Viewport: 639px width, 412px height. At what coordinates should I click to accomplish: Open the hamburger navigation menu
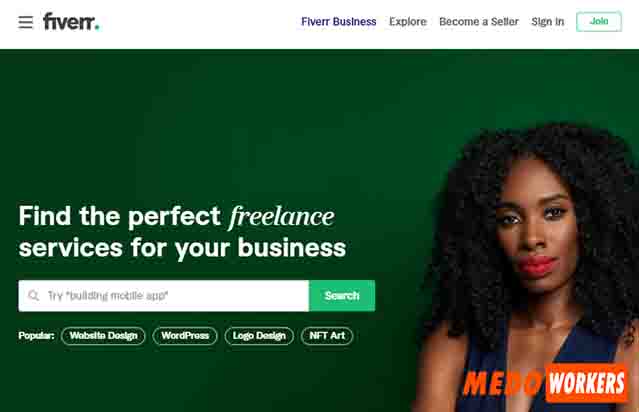pos(25,22)
